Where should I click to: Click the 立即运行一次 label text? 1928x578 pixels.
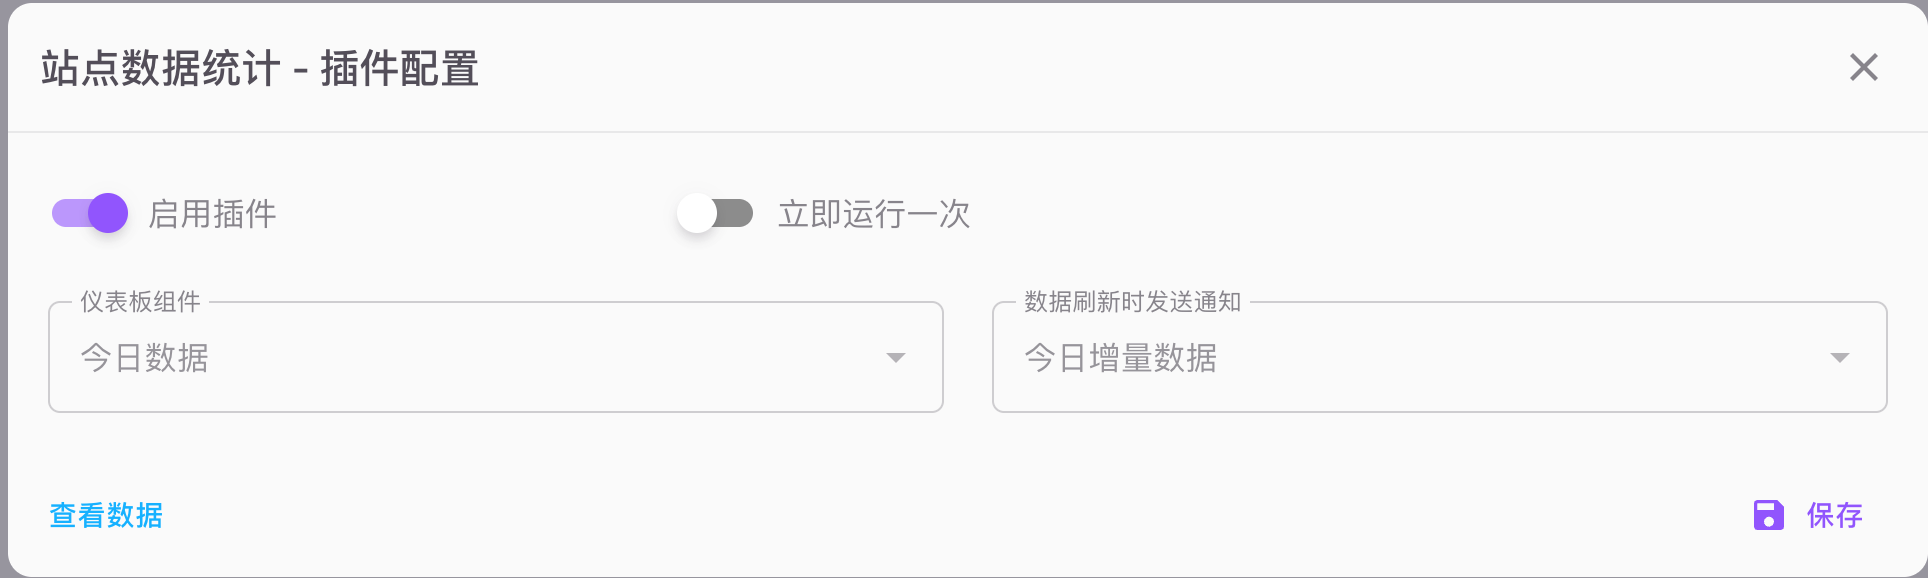[x=874, y=214]
